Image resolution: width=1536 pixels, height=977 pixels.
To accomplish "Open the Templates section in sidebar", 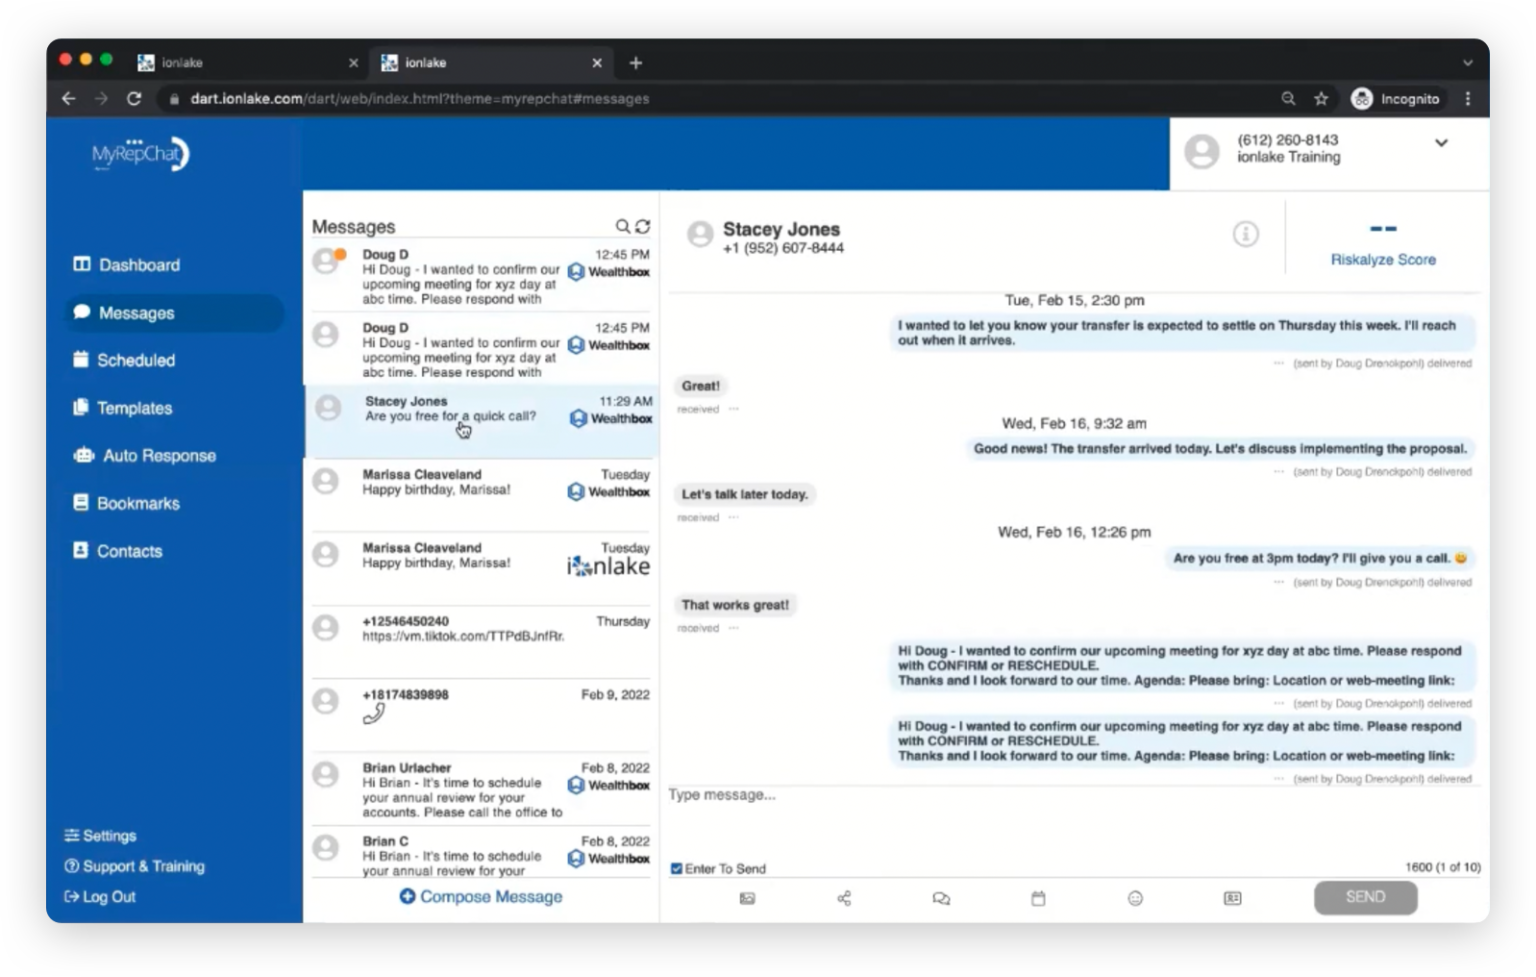I will click(x=133, y=408).
